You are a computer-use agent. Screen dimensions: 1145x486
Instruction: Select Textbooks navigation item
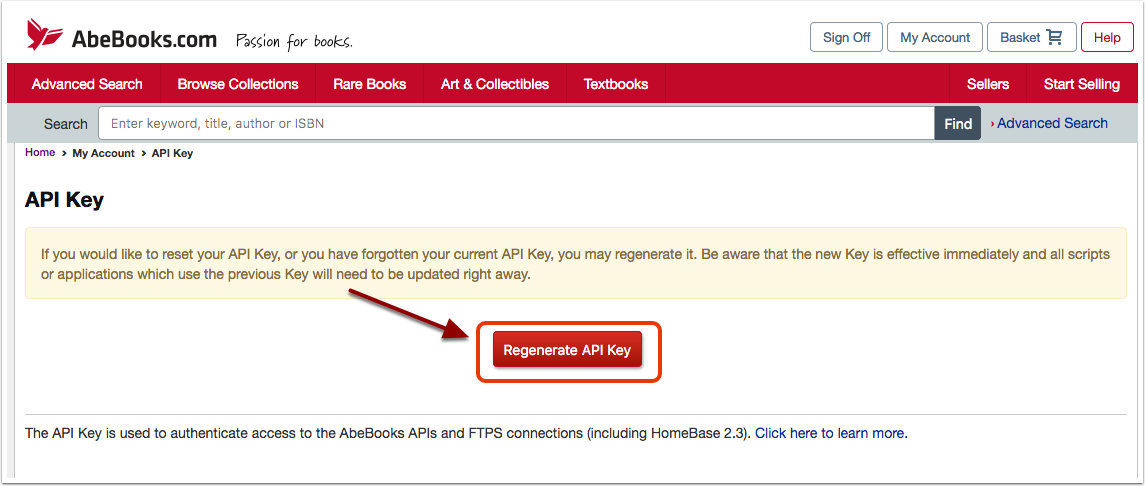pos(616,84)
